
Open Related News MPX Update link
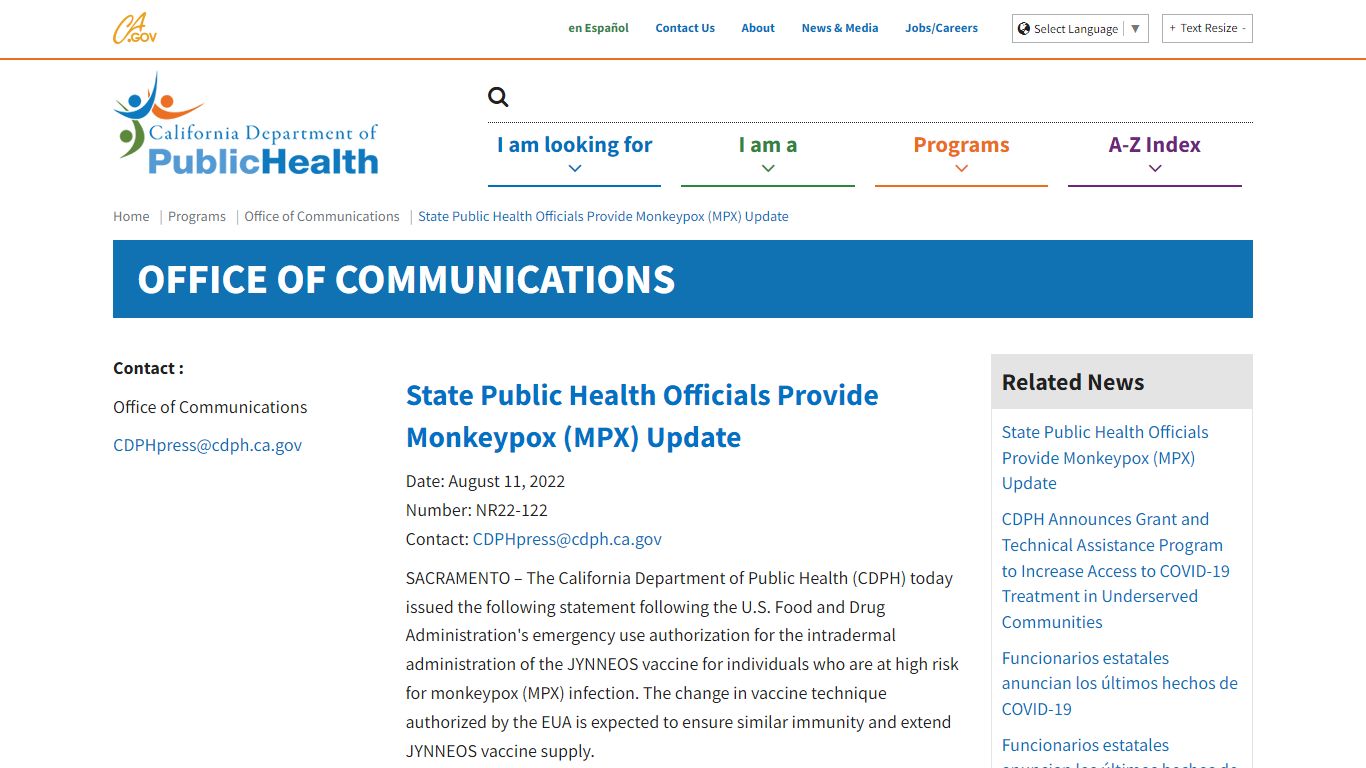1105,458
